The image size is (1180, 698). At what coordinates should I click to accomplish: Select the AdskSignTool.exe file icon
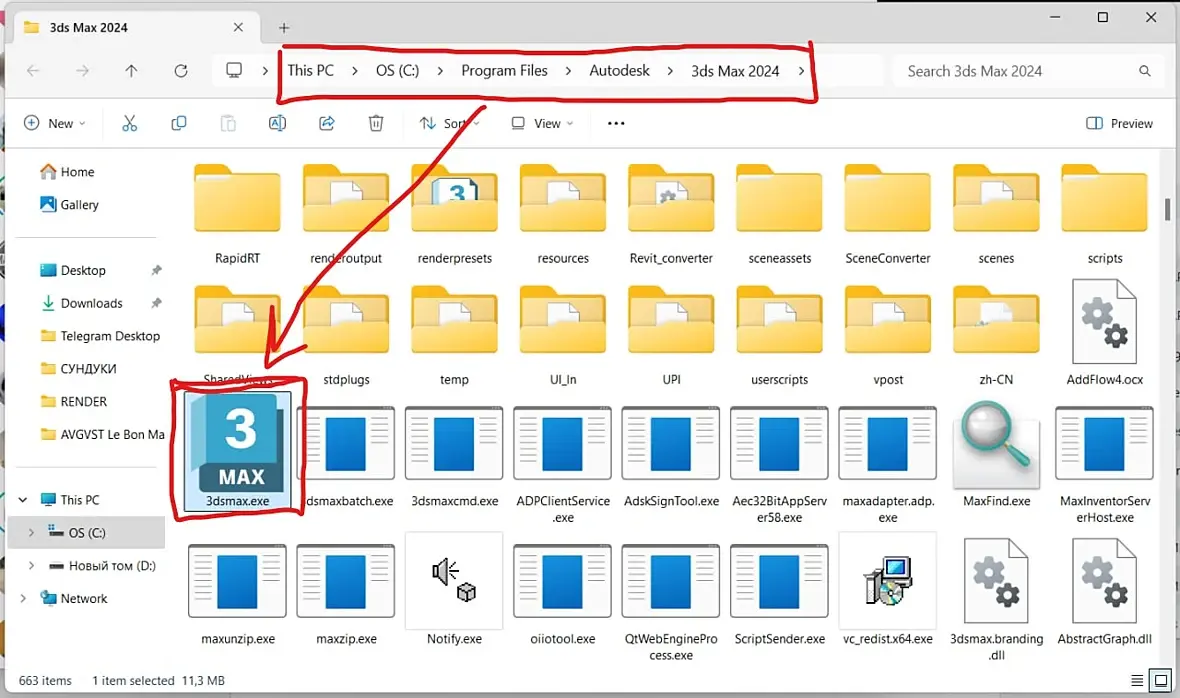[671, 444]
